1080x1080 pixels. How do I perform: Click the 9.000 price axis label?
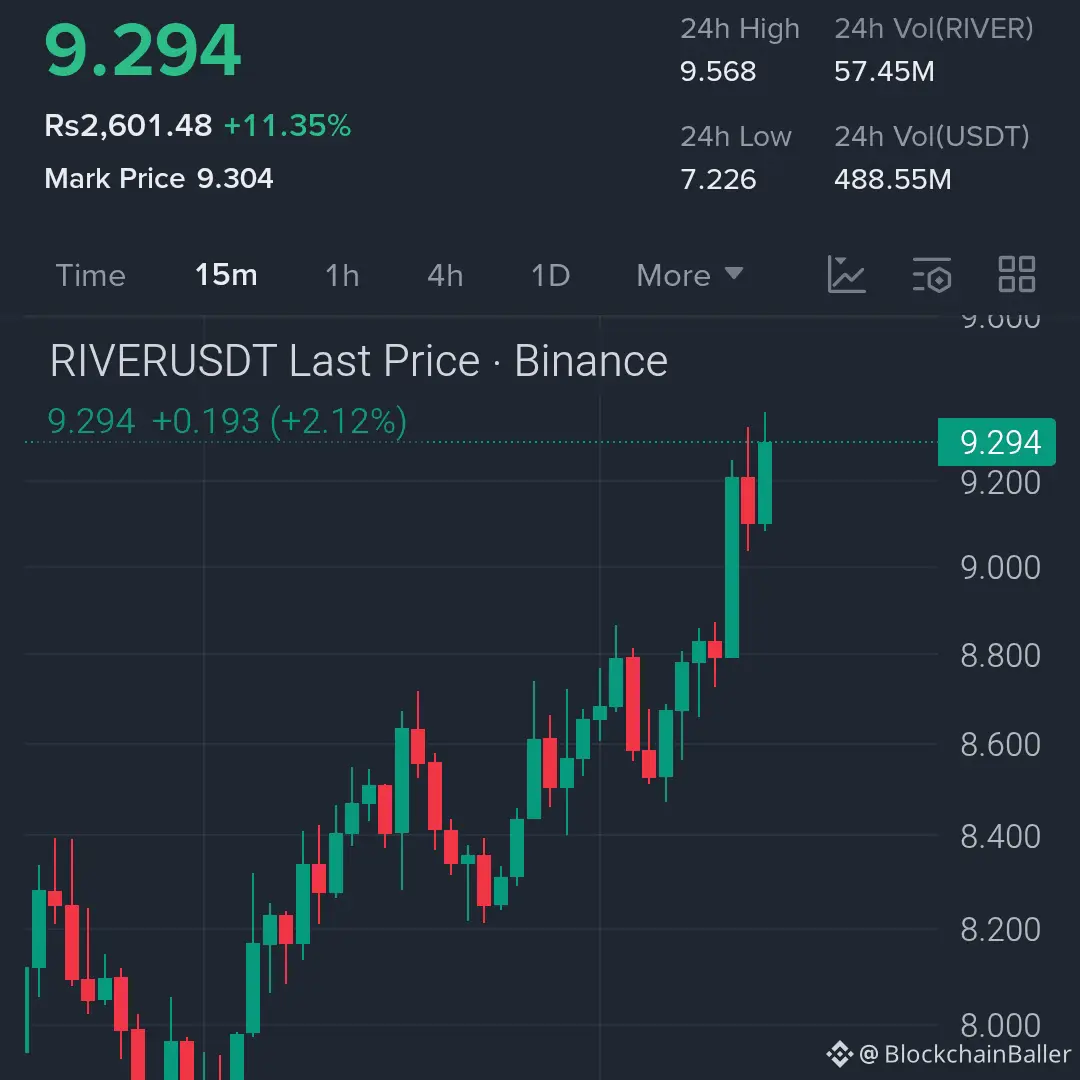[1000, 568]
